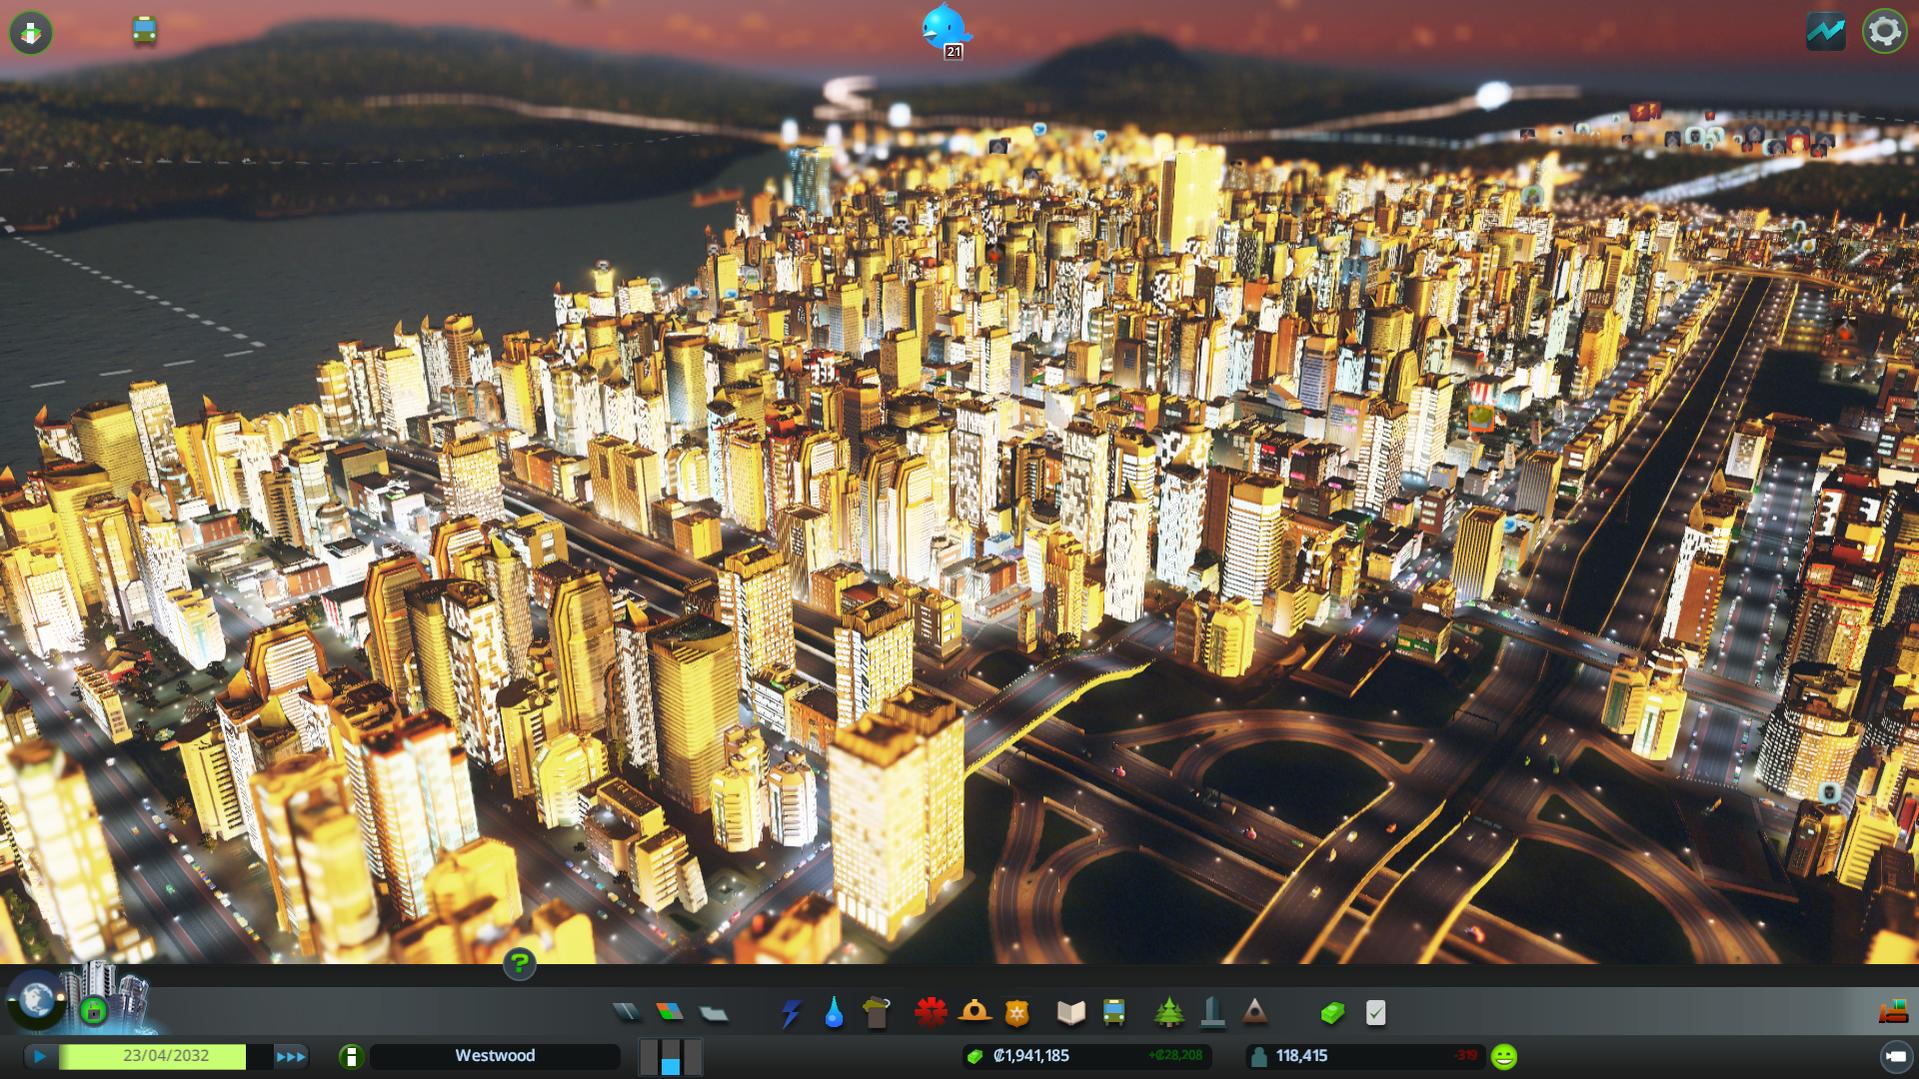Open the Public Transport bus menu
Screen dimensions: 1919x1079
click(1113, 1013)
